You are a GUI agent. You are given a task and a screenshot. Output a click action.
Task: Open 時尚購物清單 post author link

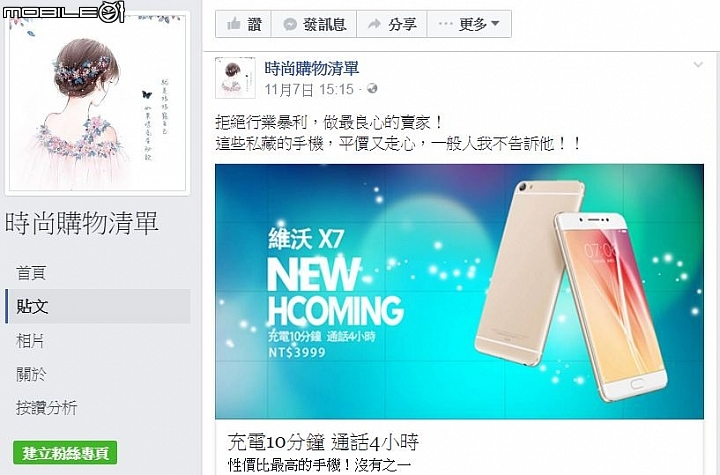(x=311, y=68)
